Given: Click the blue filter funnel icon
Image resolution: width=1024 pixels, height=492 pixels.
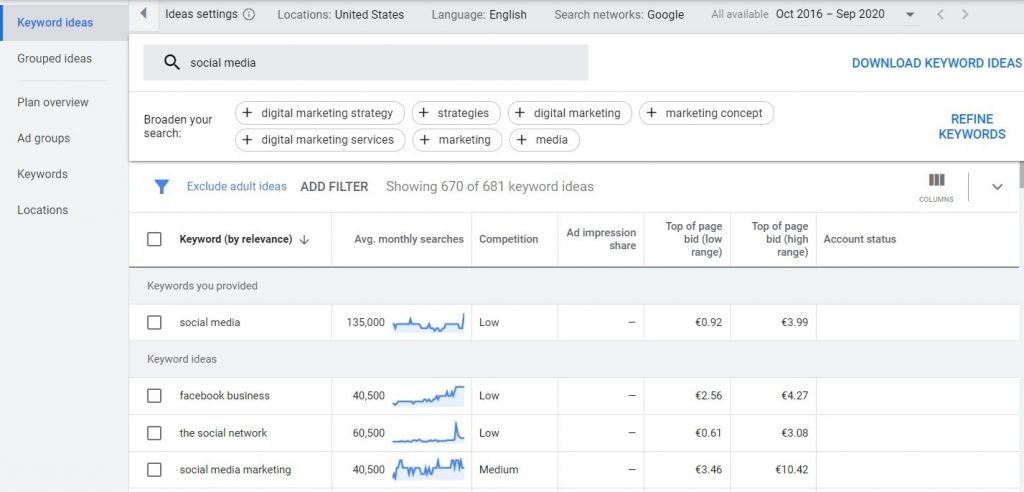Looking at the screenshot, I should (x=161, y=187).
